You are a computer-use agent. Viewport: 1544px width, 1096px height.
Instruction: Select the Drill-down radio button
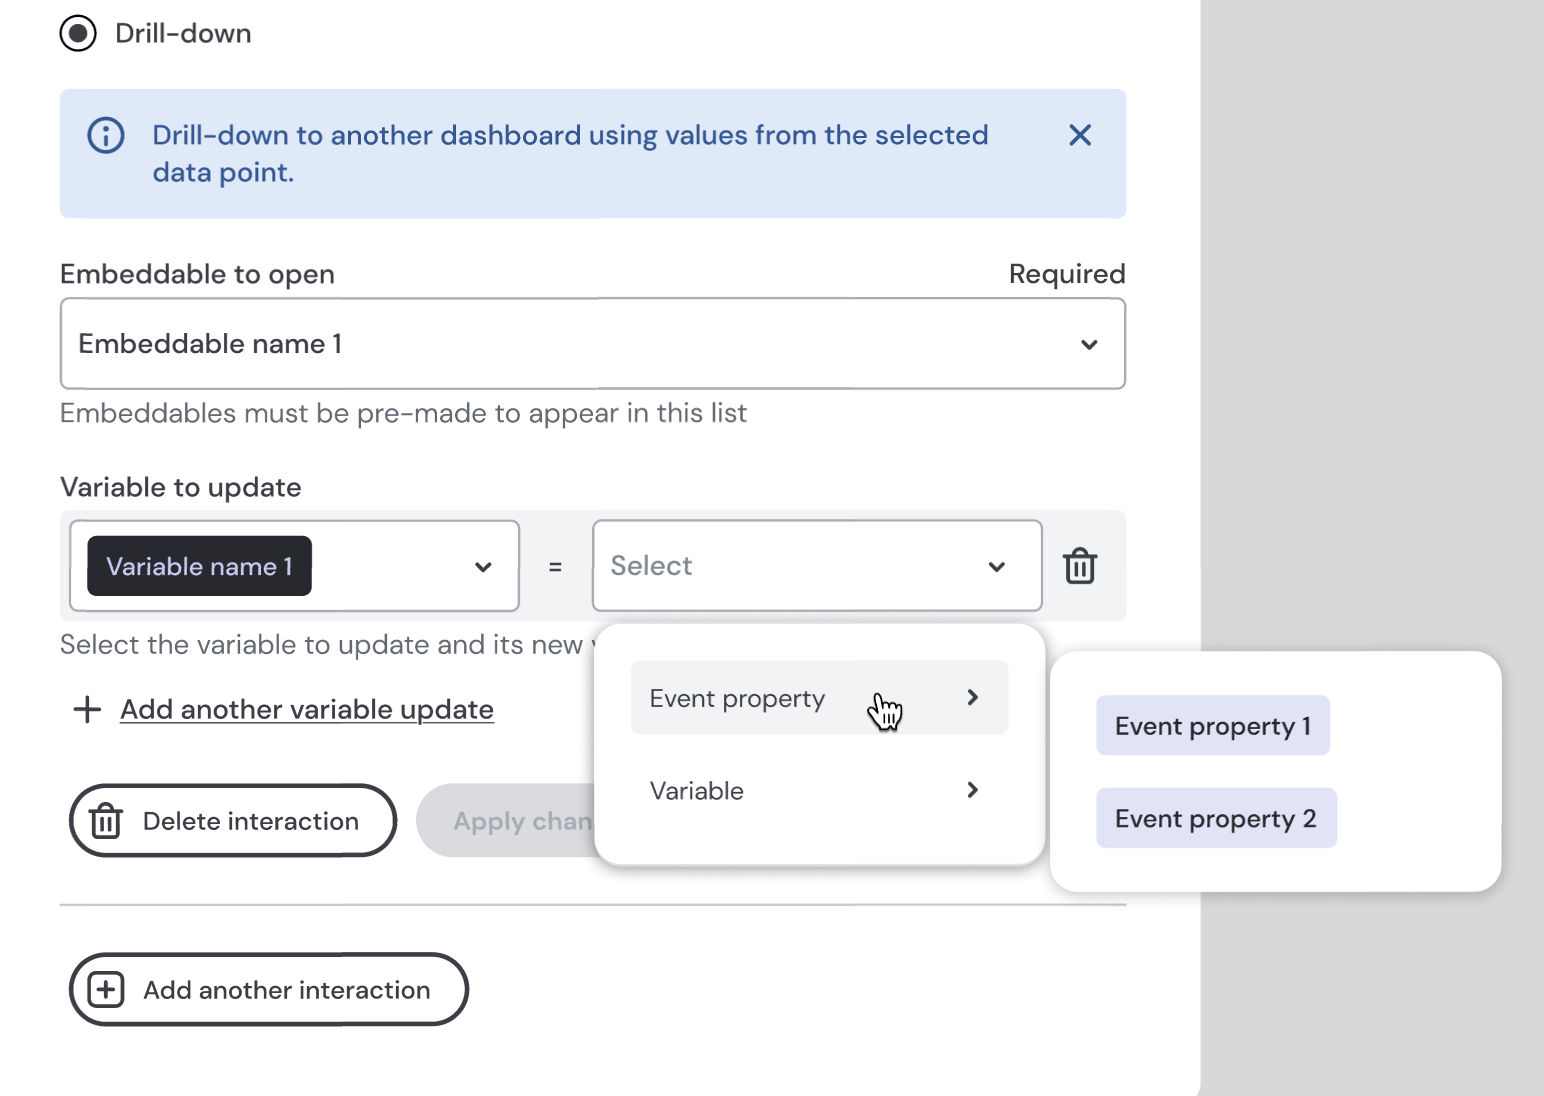tap(78, 33)
